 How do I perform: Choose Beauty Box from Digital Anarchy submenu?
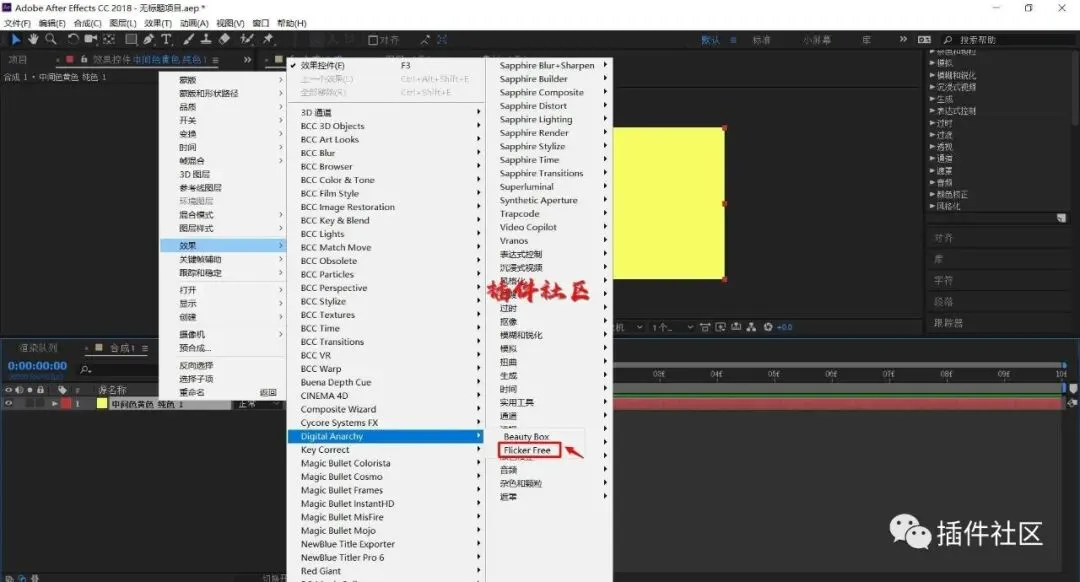(x=526, y=437)
